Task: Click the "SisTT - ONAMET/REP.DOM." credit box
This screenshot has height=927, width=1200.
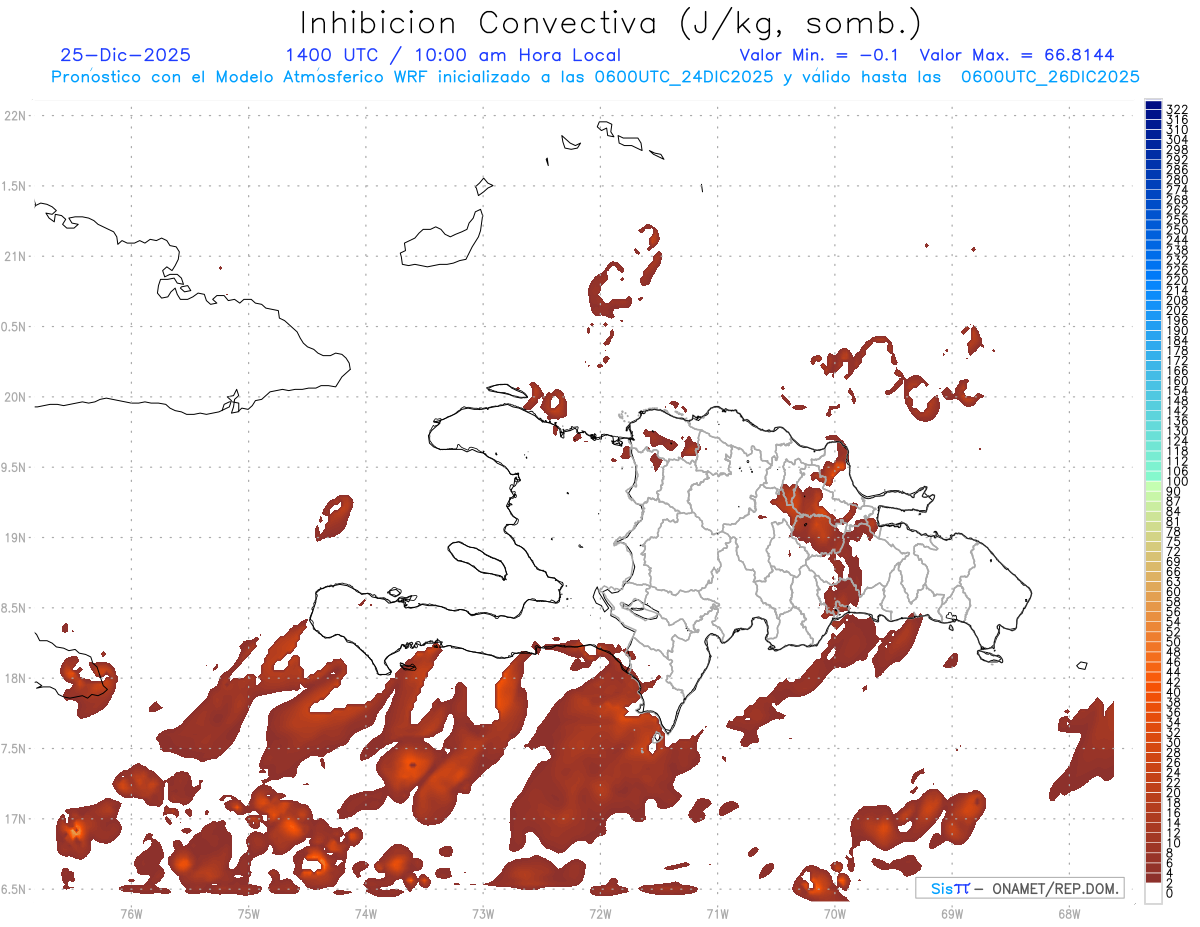Action: [1019, 888]
